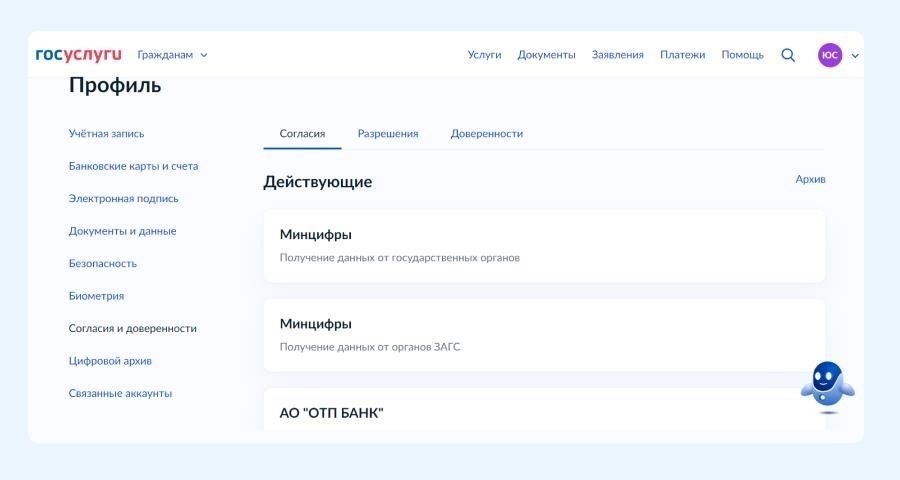Switch to the Доверенности tab

[x=486, y=133]
